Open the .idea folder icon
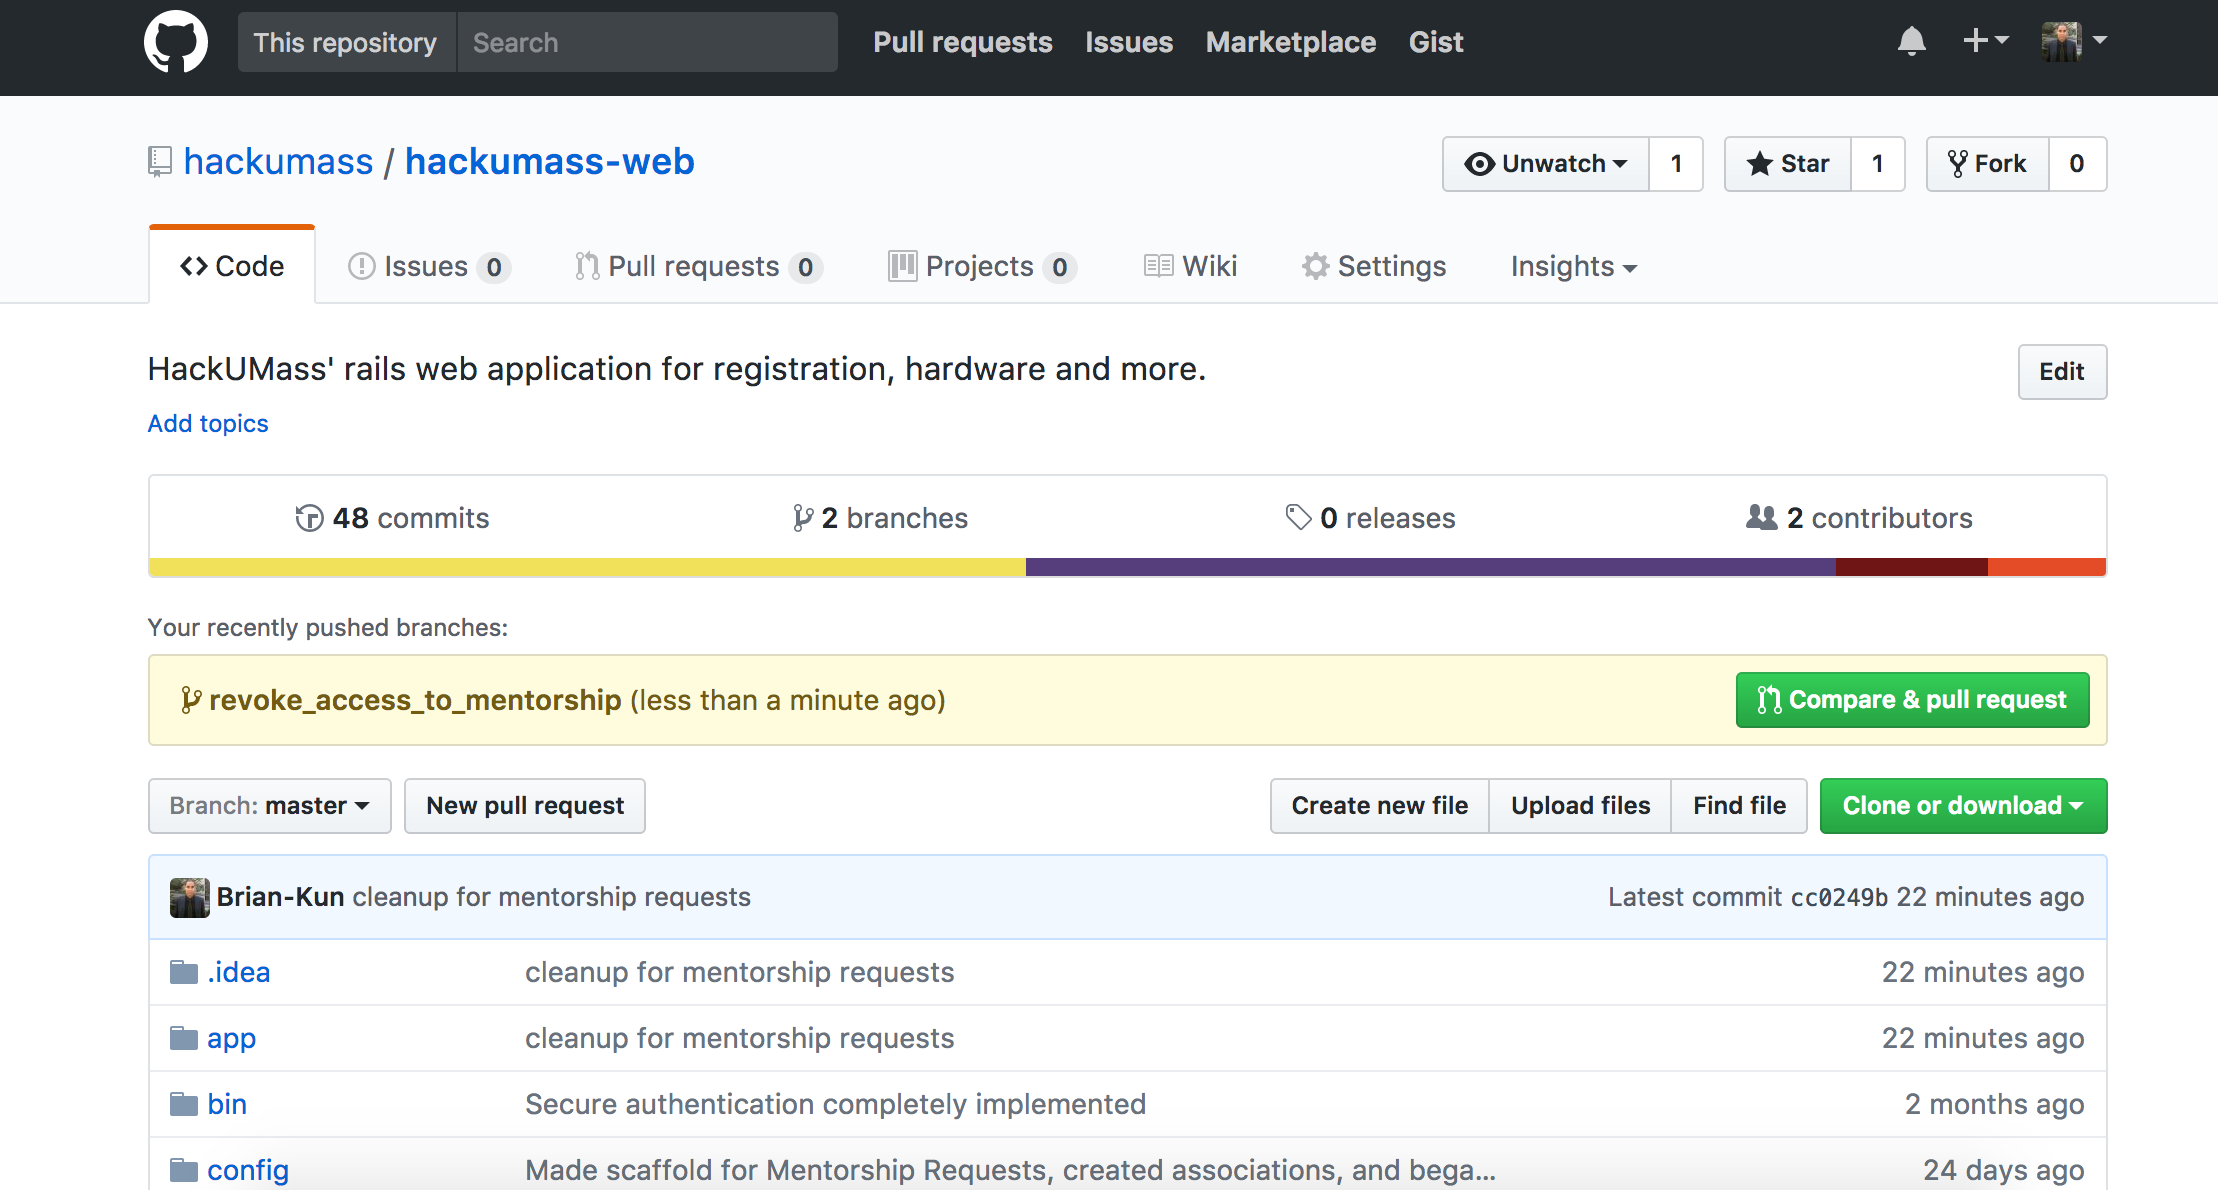Image resolution: width=2218 pixels, height=1190 pixels. [x=184, y=972]
